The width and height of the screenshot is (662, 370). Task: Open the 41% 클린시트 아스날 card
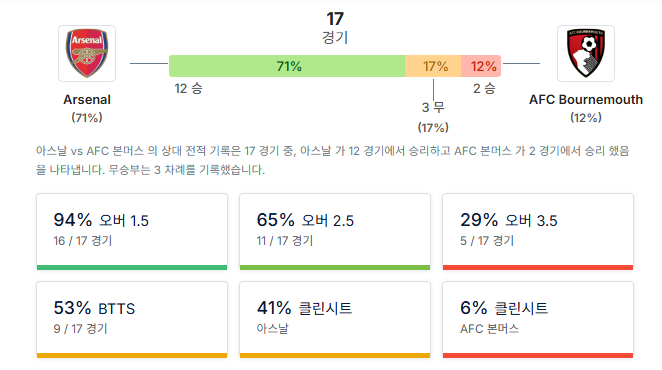pos(335,320)
